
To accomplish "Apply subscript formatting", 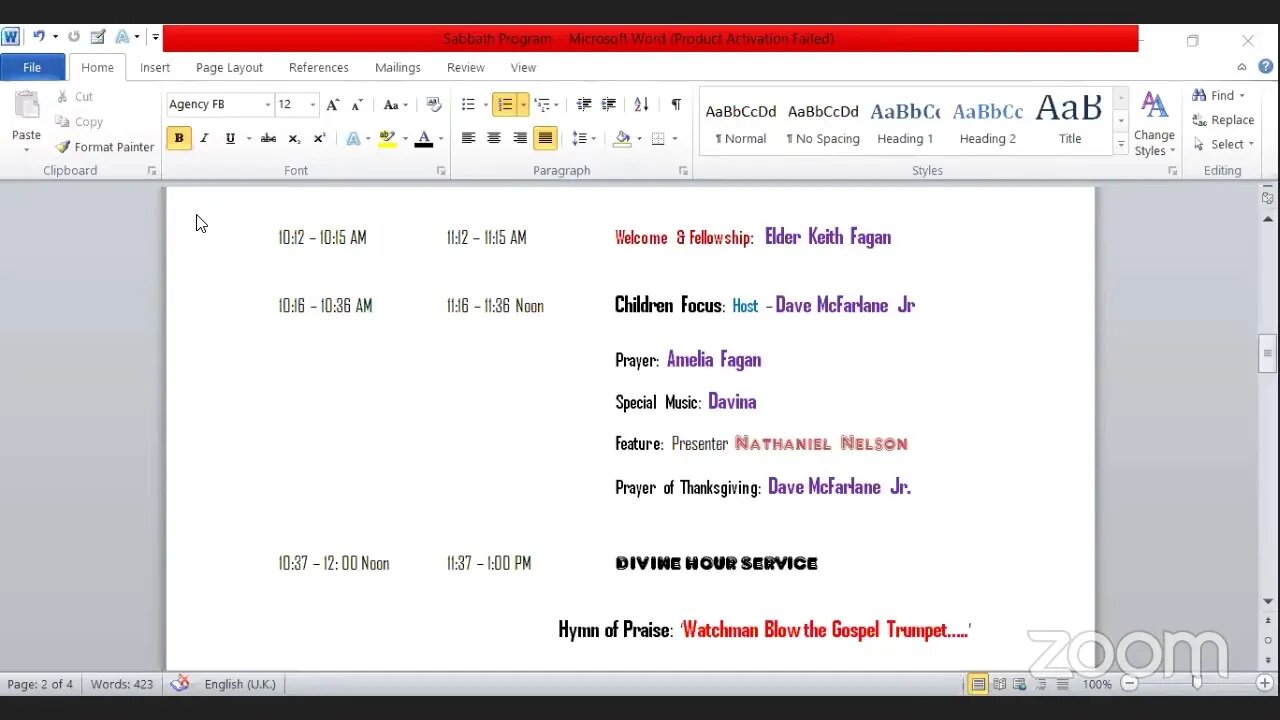I will coord(294,139).
